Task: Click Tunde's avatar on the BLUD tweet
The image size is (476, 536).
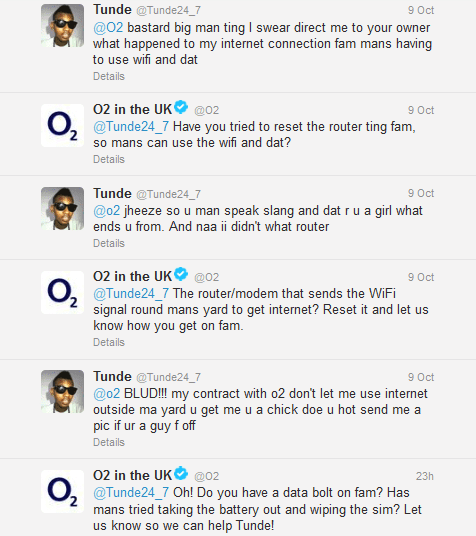Action: 62,391
